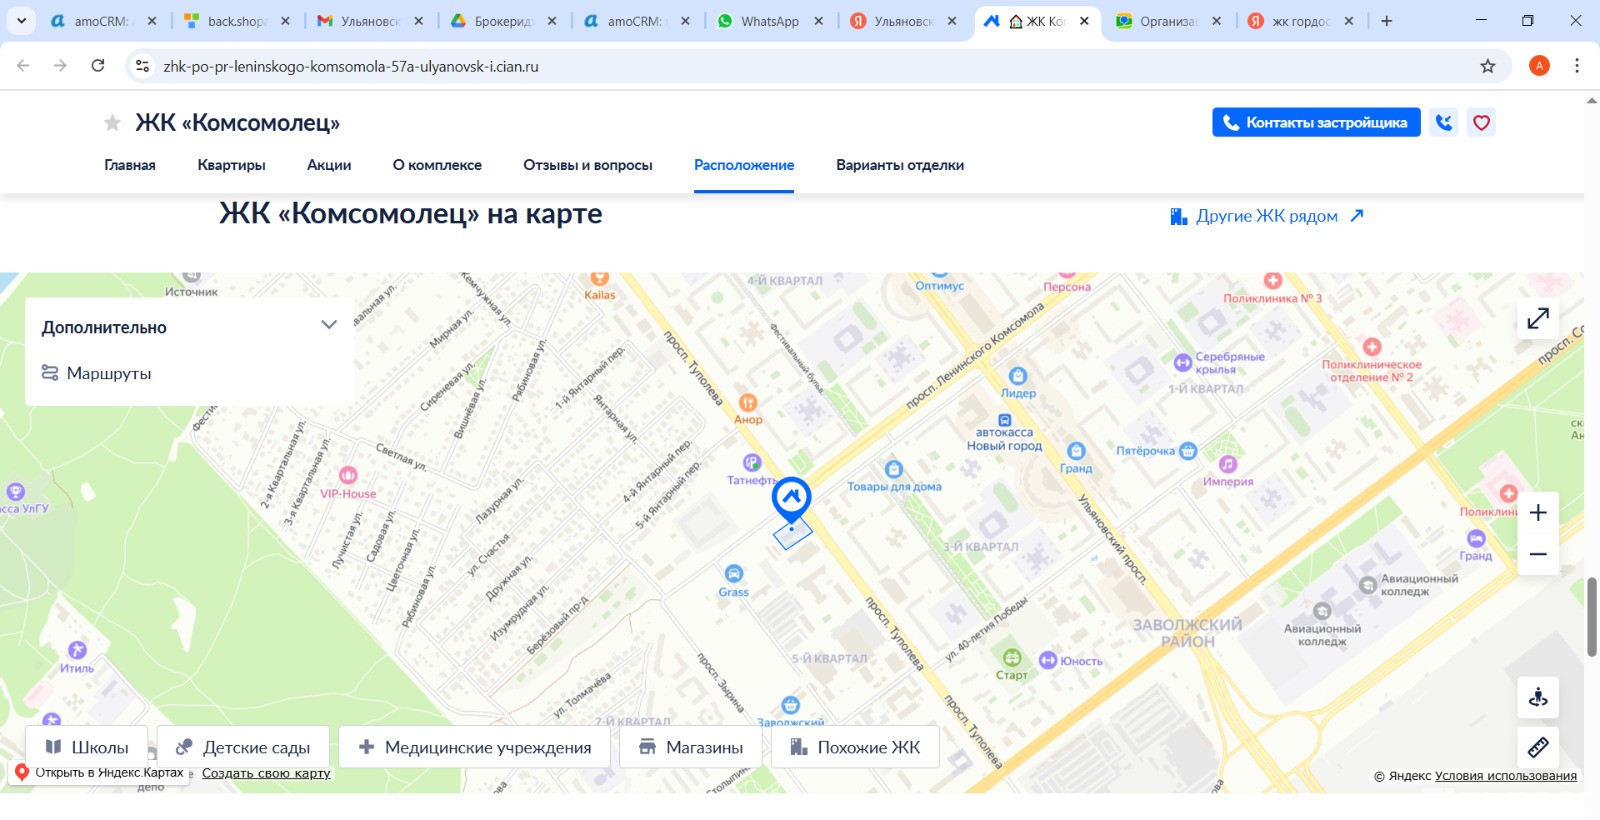This screenshot has width=1600, height=820.
Task: Toggle Детские сады map layer
Action: [x=243, y=747]
